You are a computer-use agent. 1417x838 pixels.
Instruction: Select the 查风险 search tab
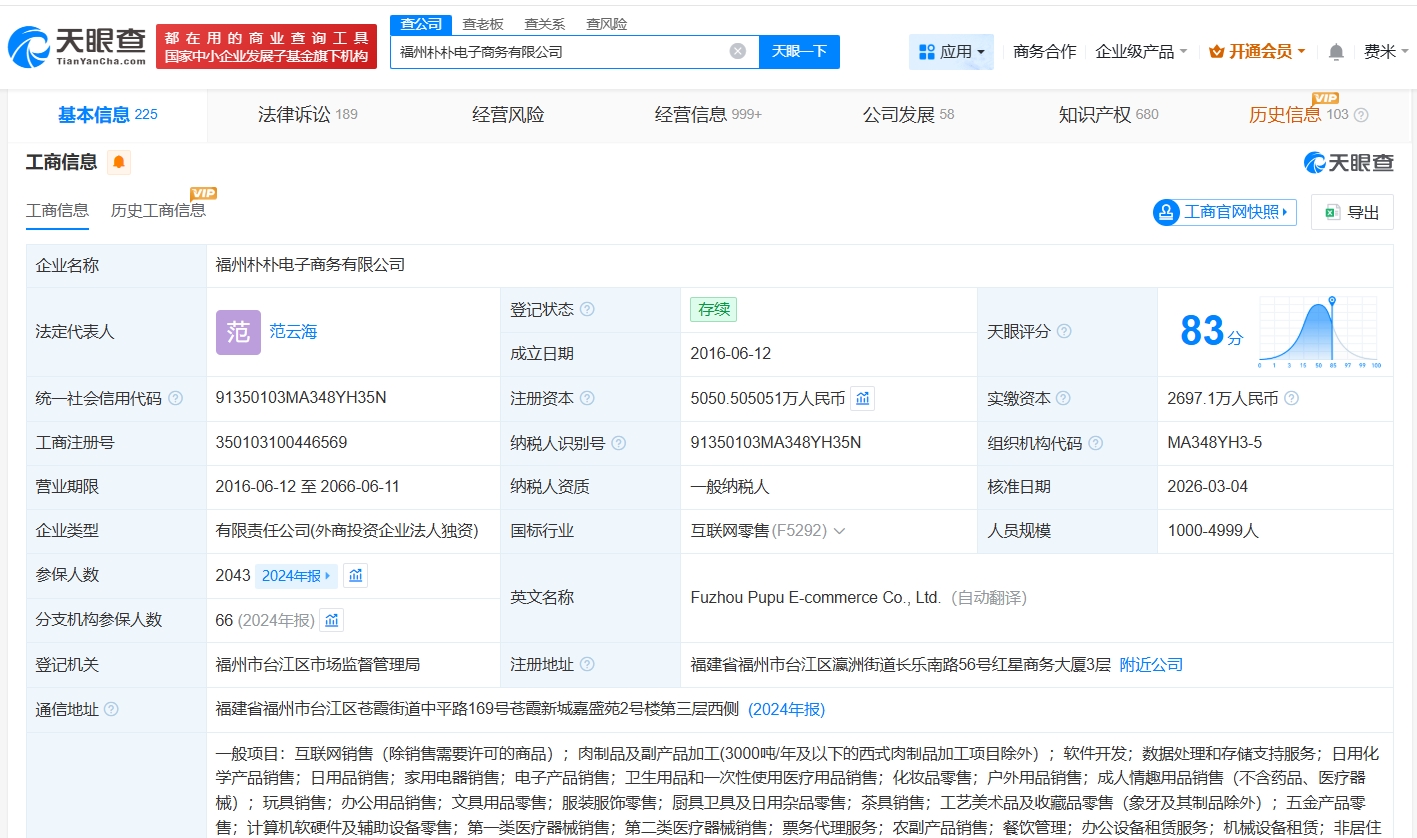607,24
